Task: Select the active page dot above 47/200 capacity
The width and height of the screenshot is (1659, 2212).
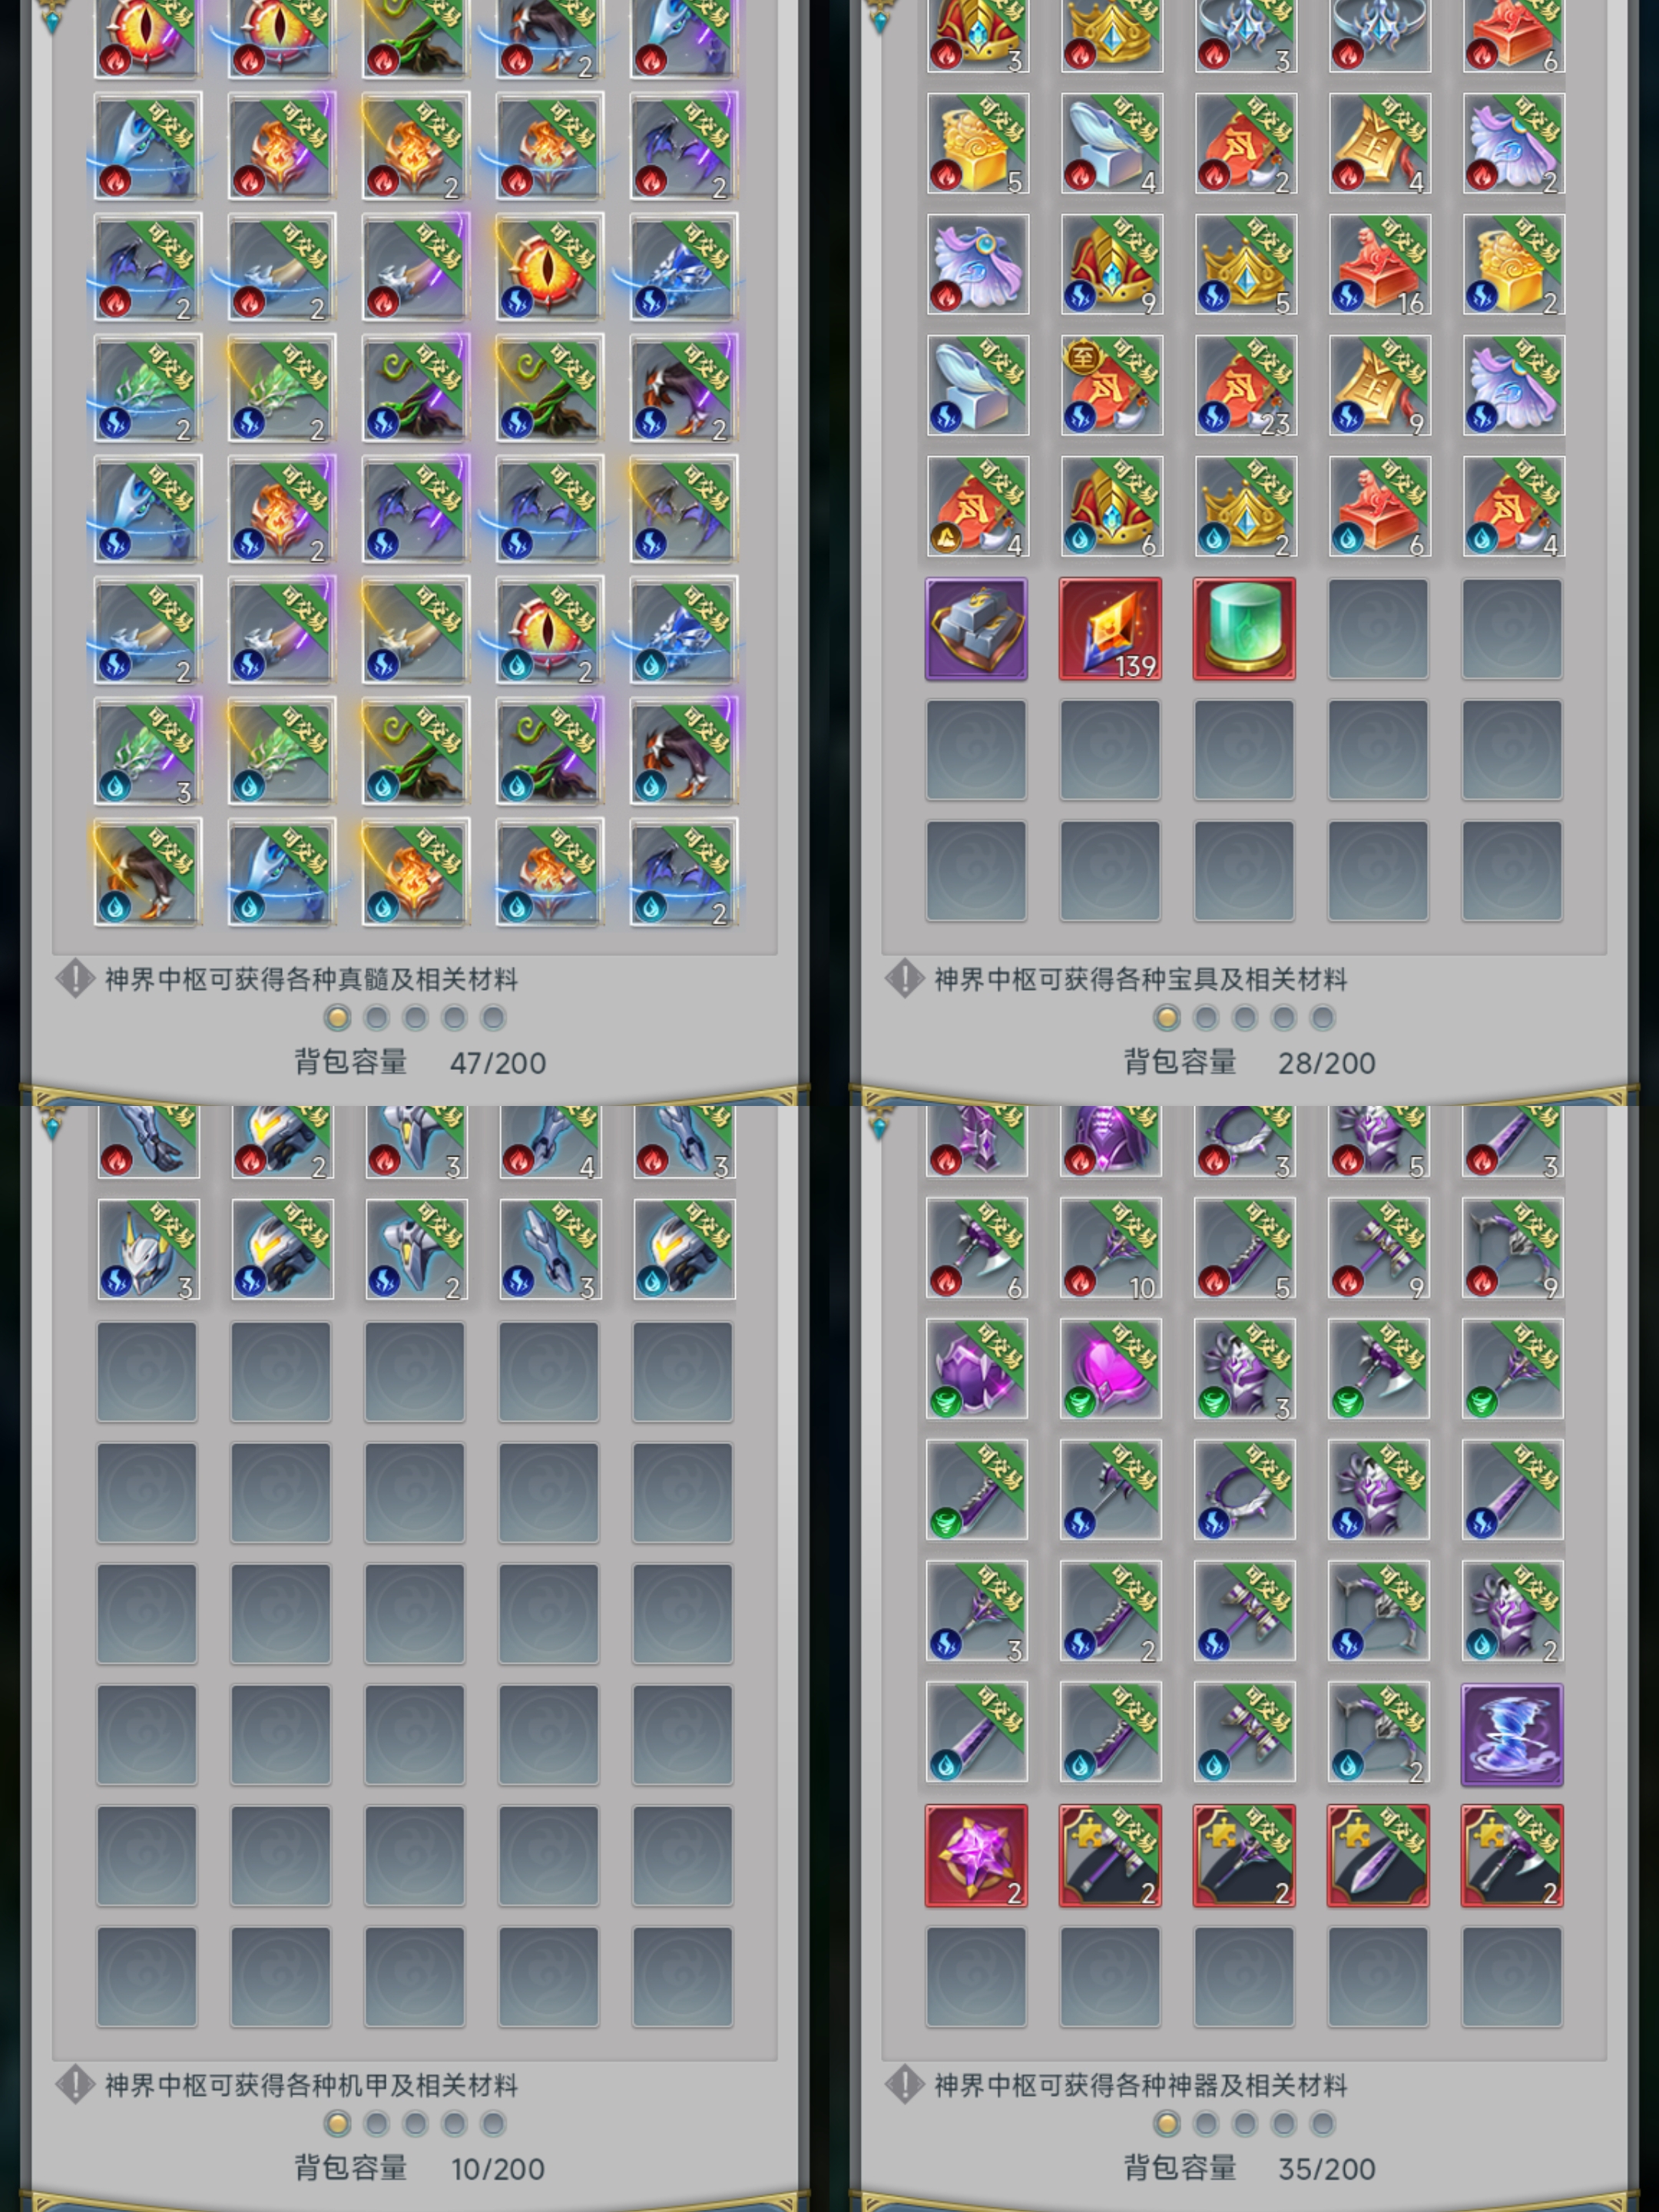Action: coord(338,1018)
